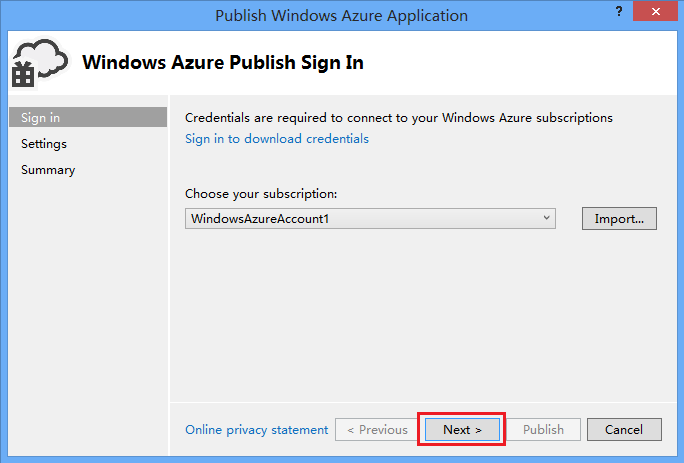
Task: Go to the Settings step
Action: 44,144
